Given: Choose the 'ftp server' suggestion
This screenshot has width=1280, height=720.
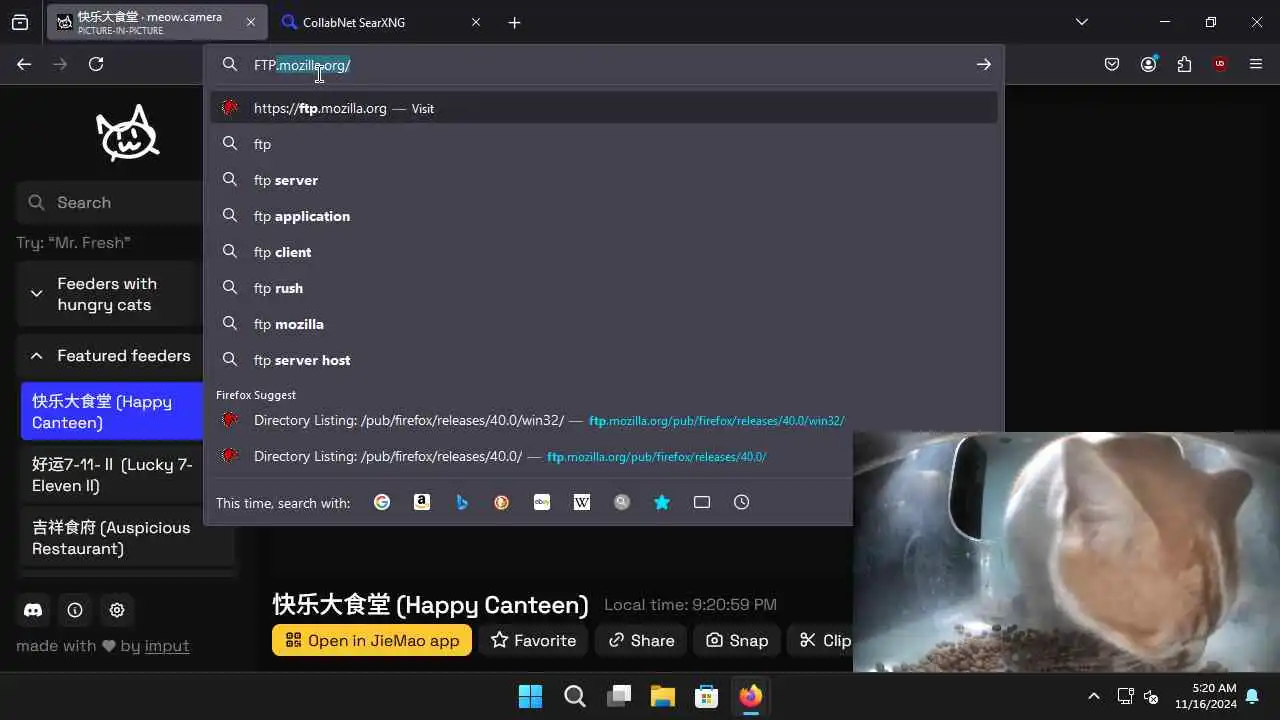Looking at the screenshot, I should (x=604, y=180).
